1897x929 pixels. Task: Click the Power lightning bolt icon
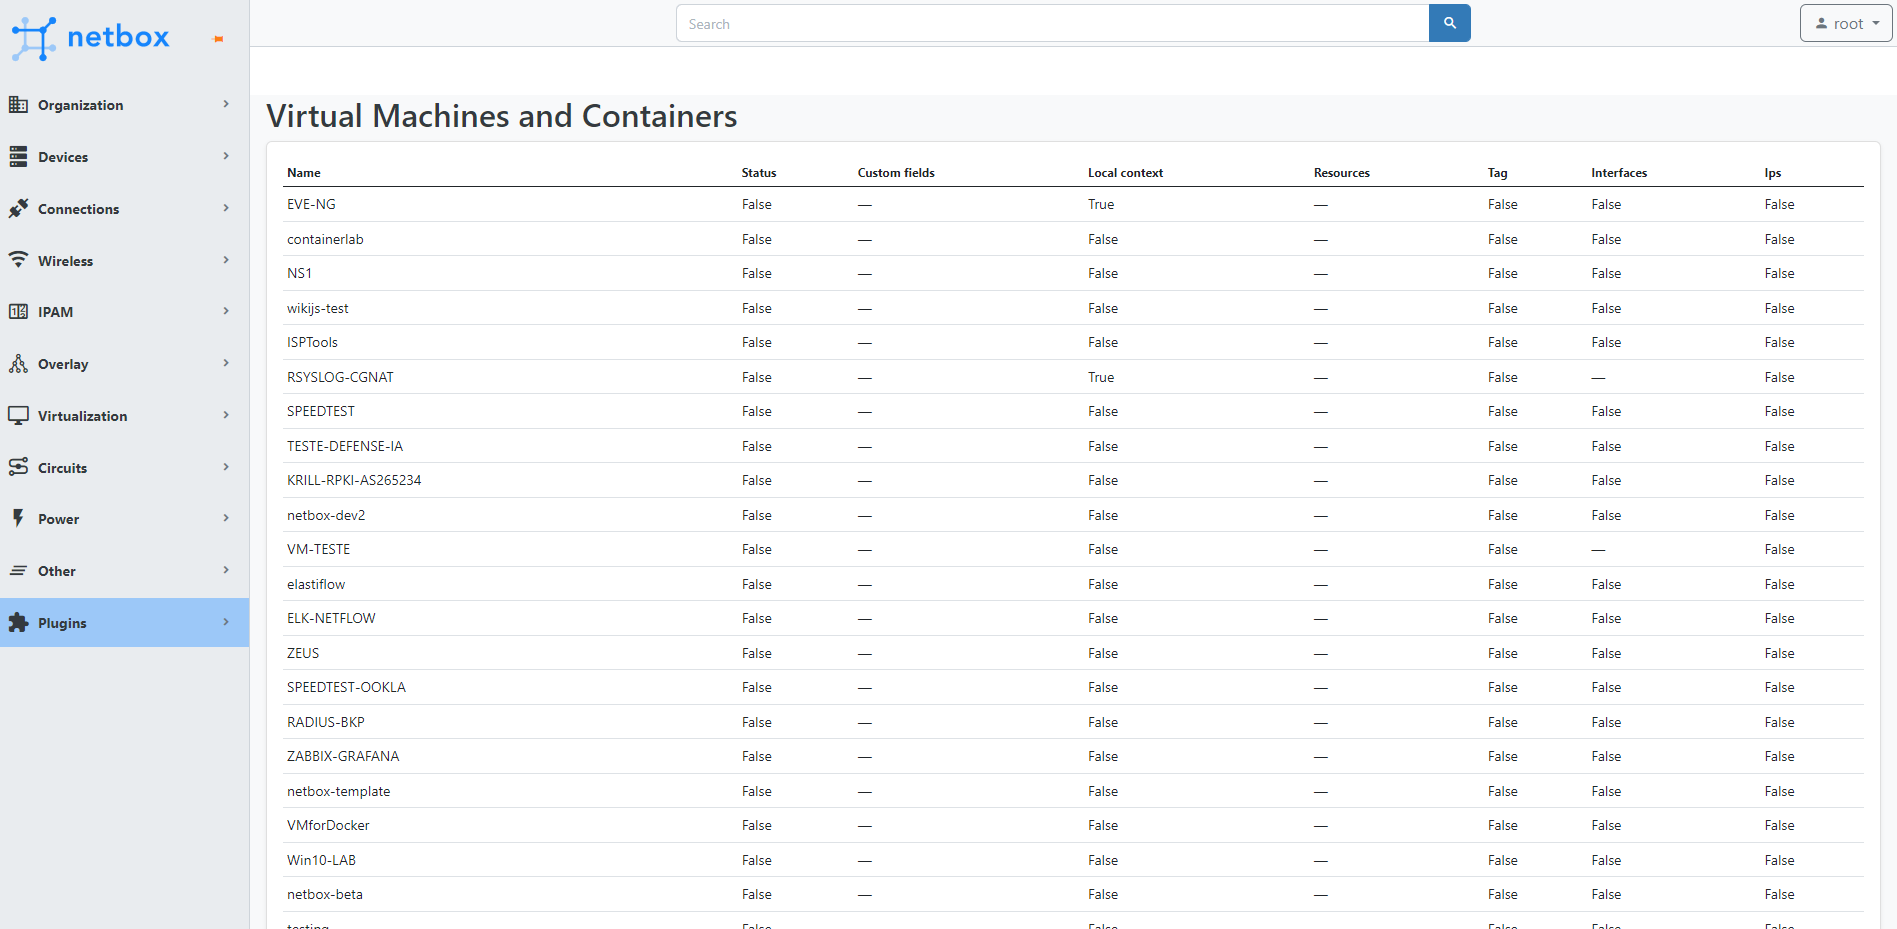pyautogui.click(x=18, y=518)
